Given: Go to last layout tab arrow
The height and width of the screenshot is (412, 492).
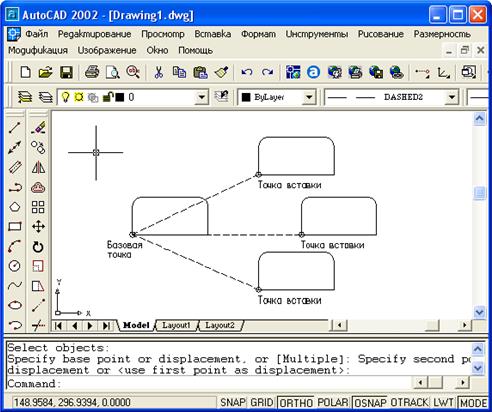Looking at the screenshot, I should 106,326.
